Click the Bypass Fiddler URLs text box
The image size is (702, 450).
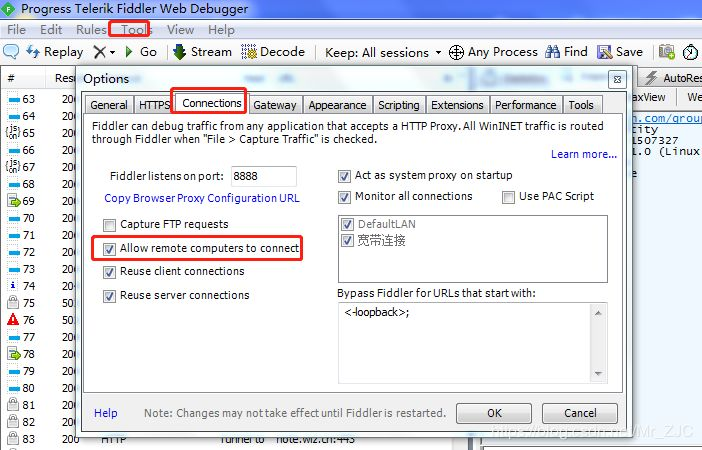point(464,343)
